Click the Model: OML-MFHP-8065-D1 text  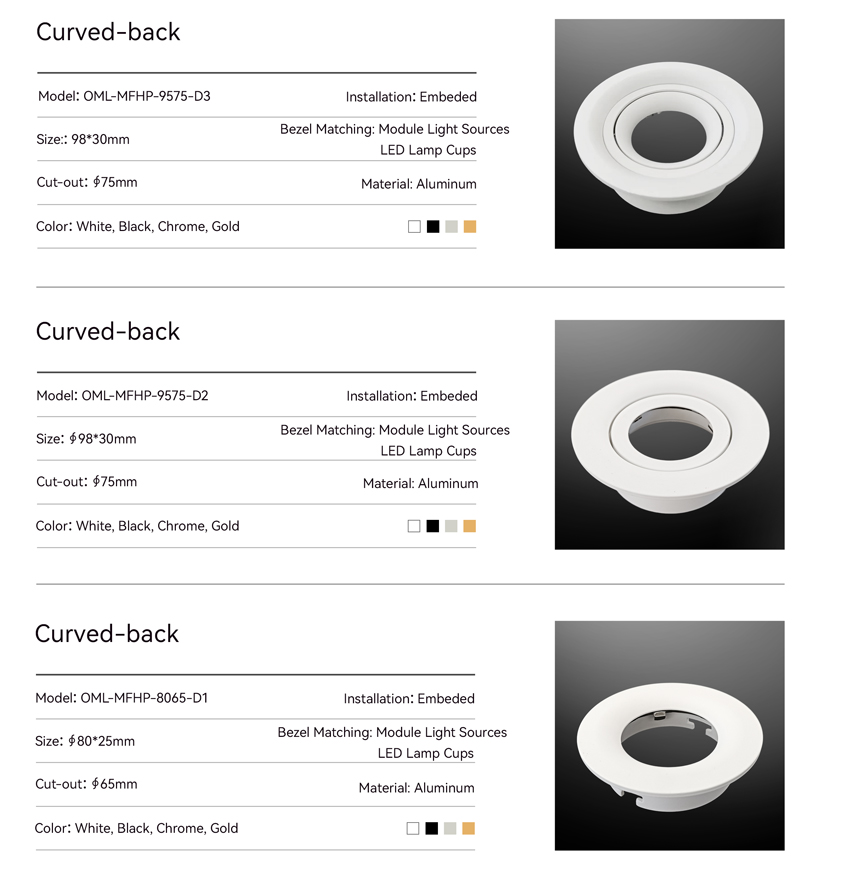[x=121, y=698]
